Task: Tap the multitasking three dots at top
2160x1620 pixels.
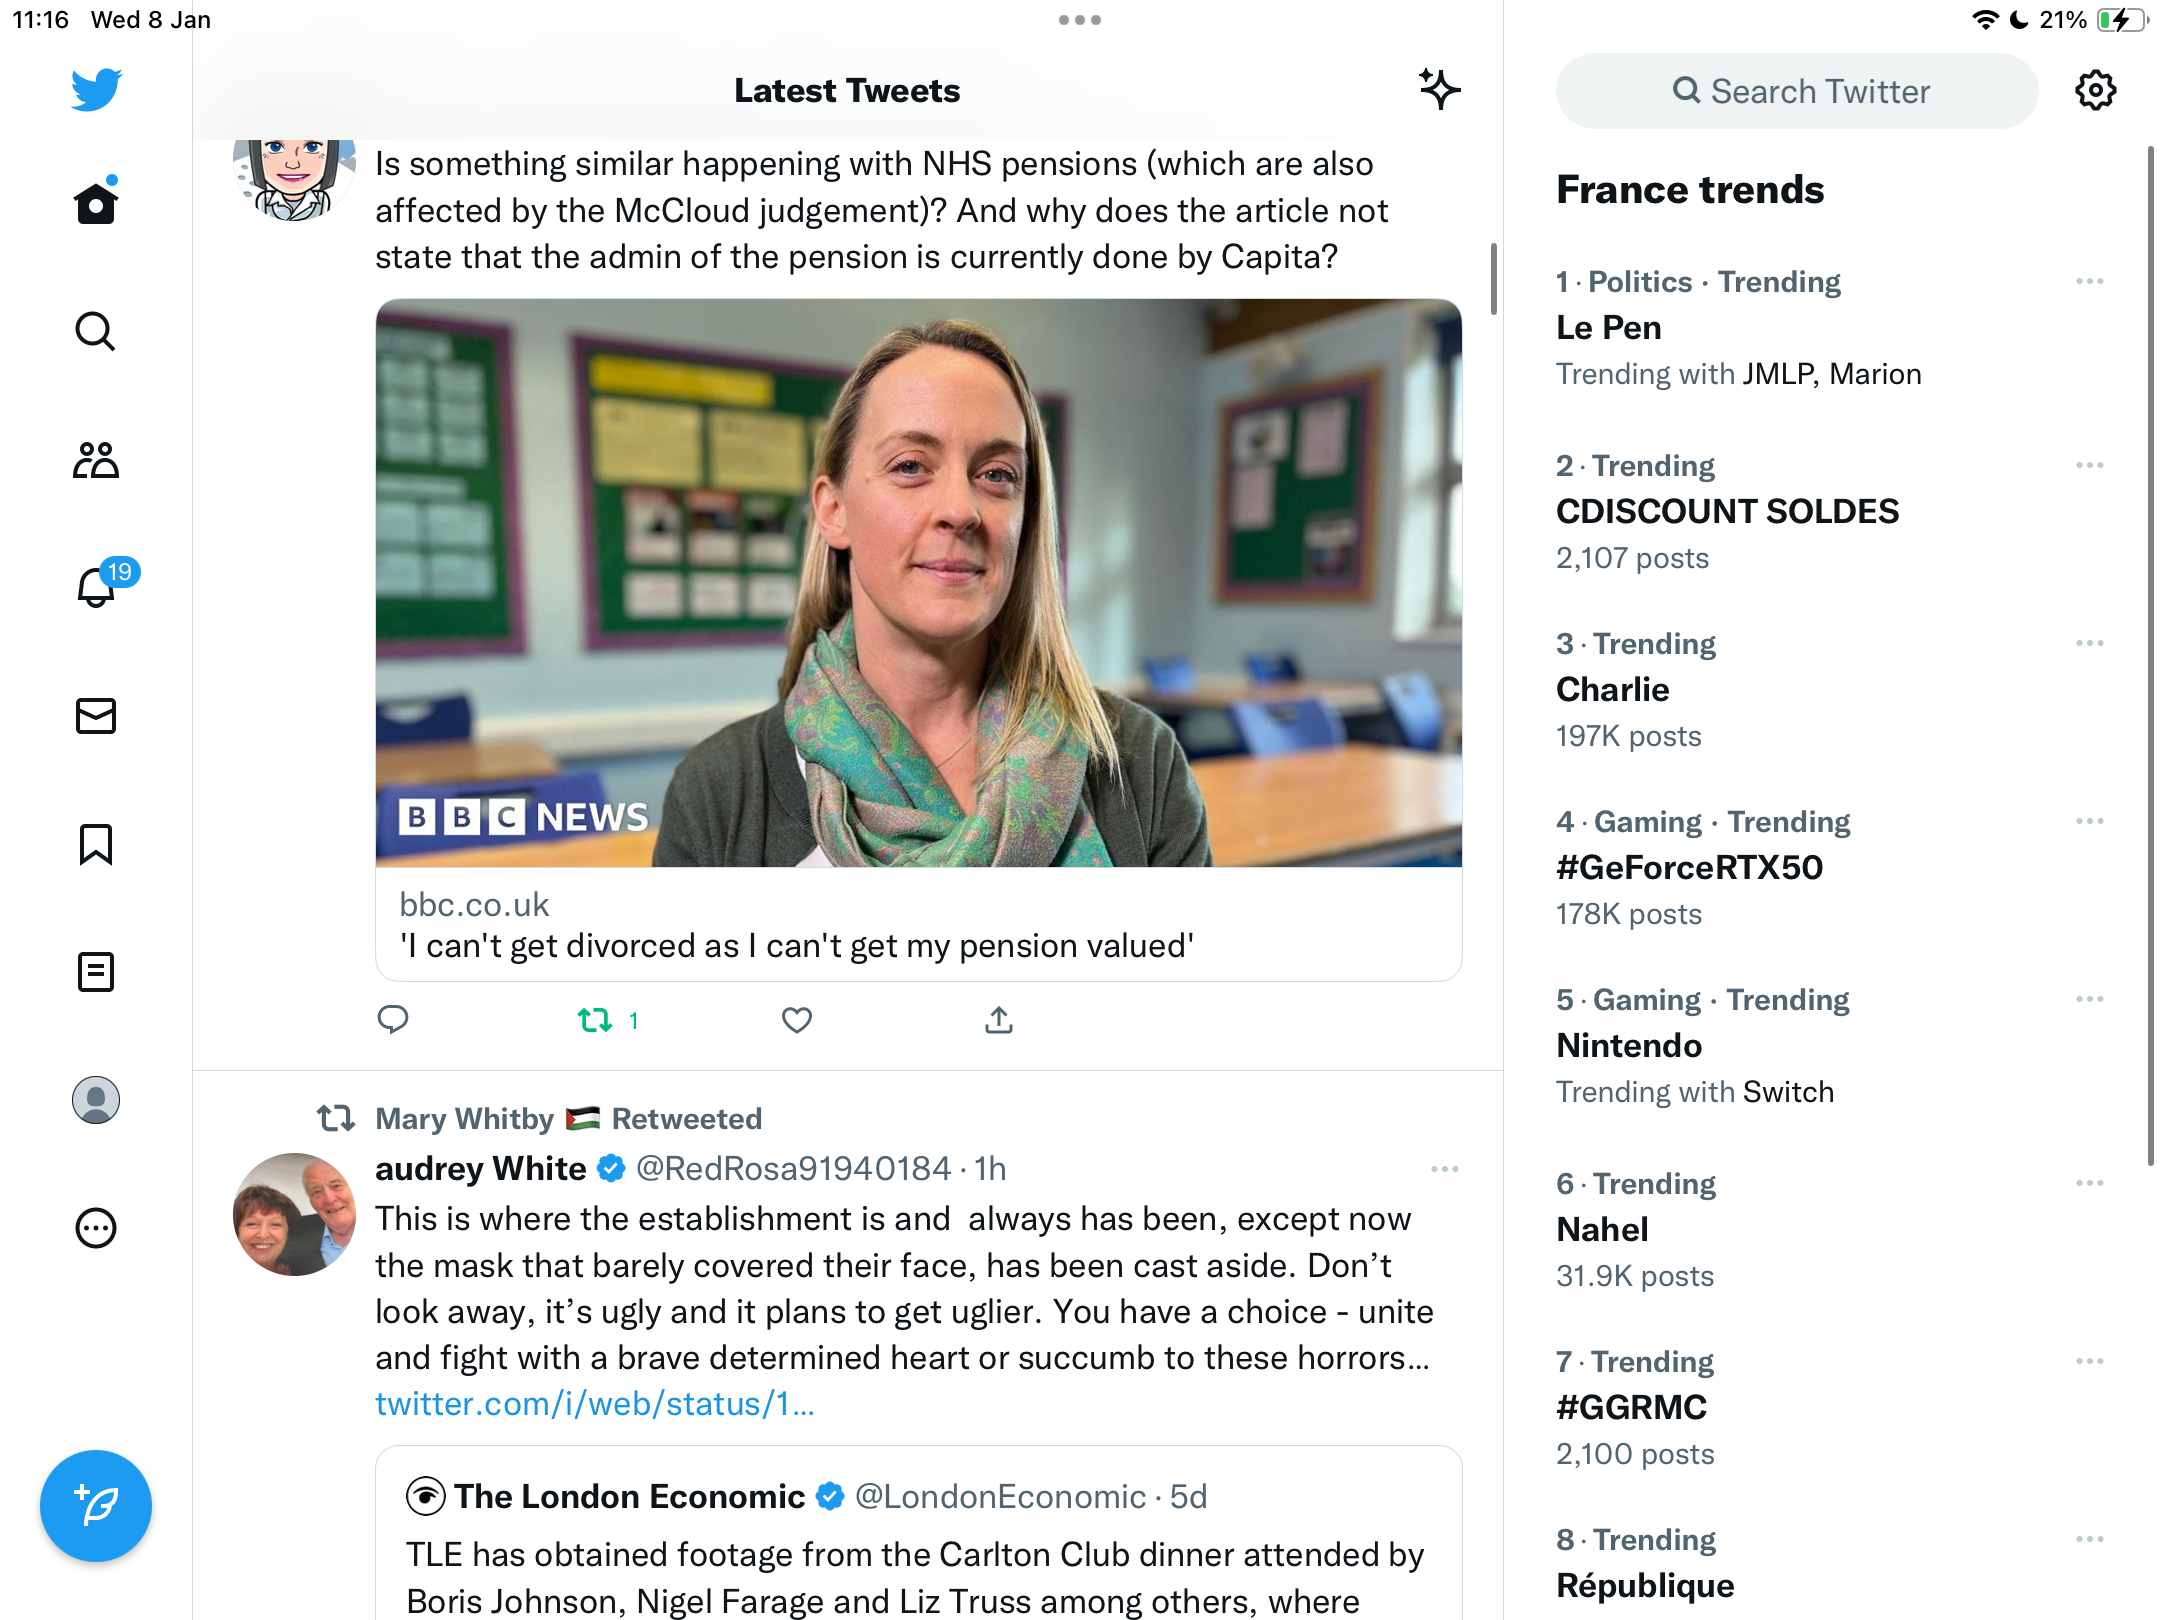Action: click(1080, 20)
